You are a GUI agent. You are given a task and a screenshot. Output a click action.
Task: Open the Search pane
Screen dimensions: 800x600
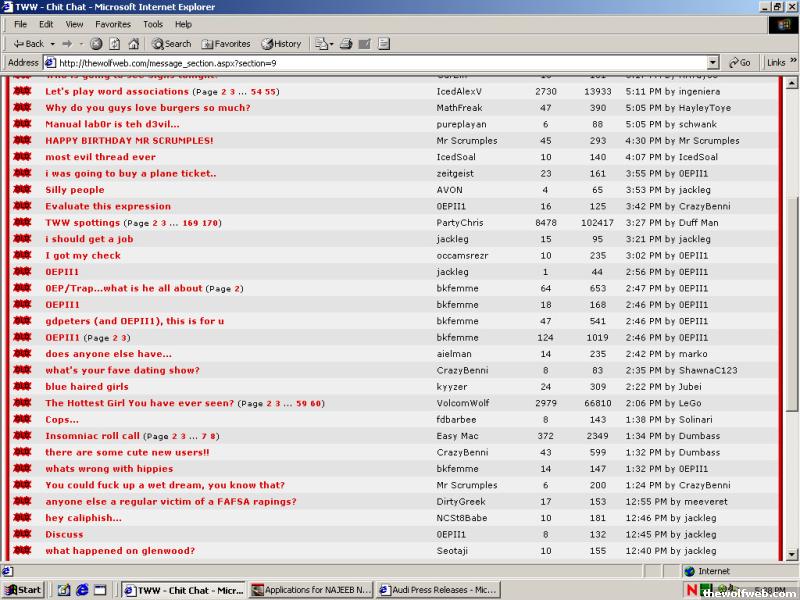171,44
